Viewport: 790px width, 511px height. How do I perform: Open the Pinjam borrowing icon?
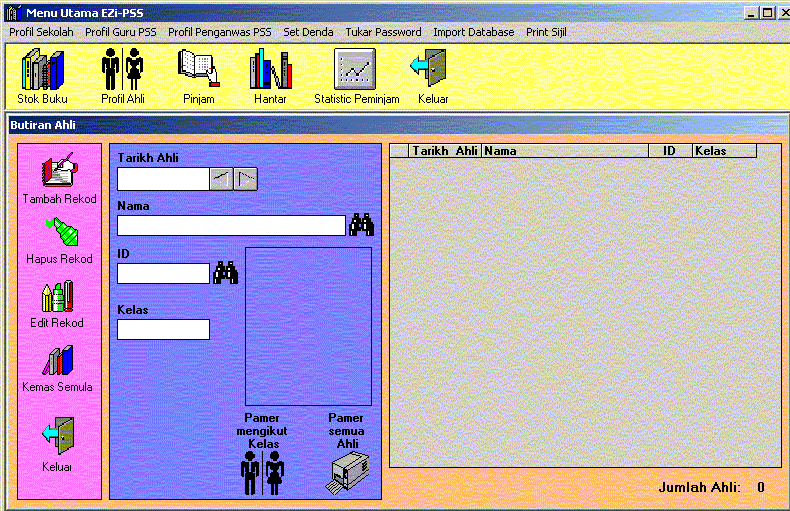pyautogui.click(x=199, y=70)
